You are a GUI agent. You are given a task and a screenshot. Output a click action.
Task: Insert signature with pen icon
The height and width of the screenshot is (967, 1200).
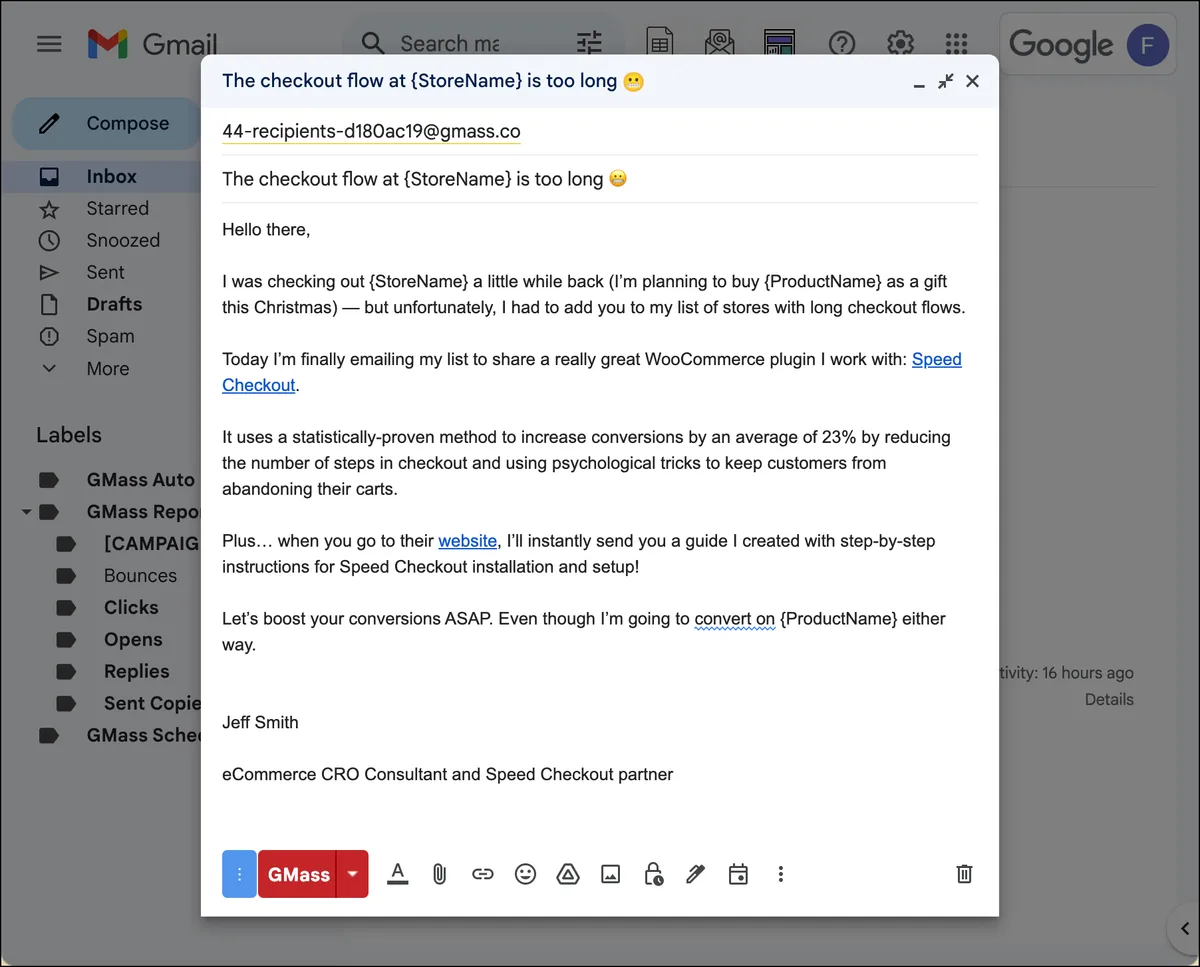tap(695, 874)
